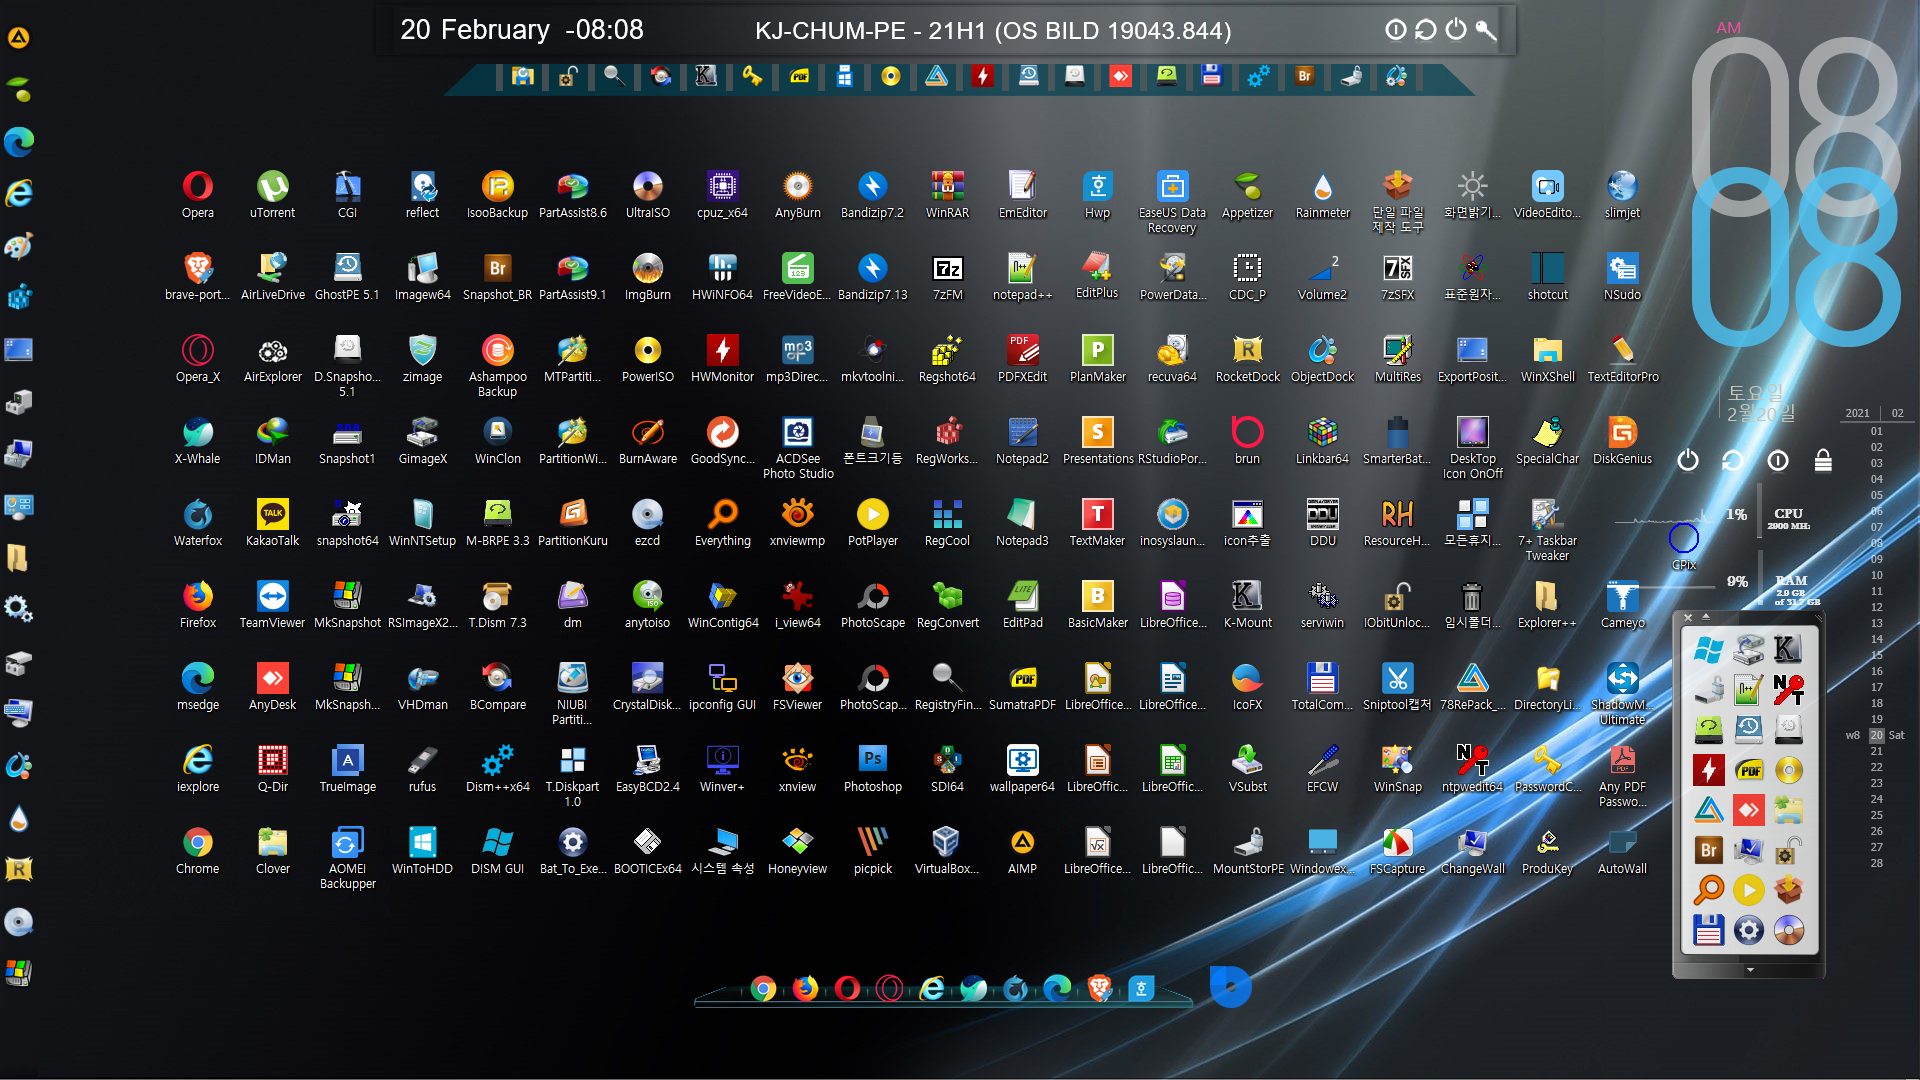Launch AIMP desktop icon
The height and width of the screenshot is (1080, 1920).
(1022, 850)
